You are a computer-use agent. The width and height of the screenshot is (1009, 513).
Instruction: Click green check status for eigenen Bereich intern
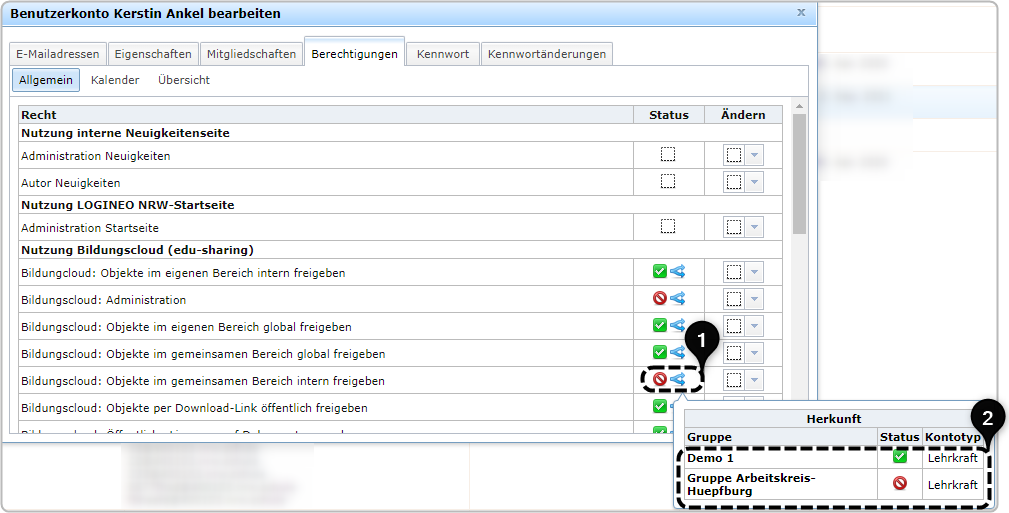point(659,272)
